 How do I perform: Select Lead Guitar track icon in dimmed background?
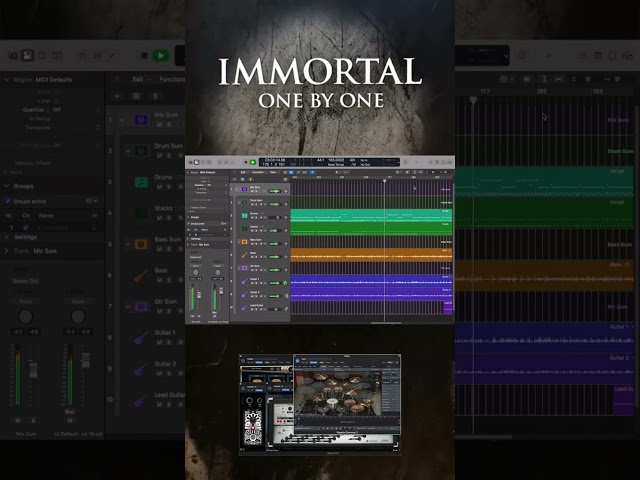(141, 400)
